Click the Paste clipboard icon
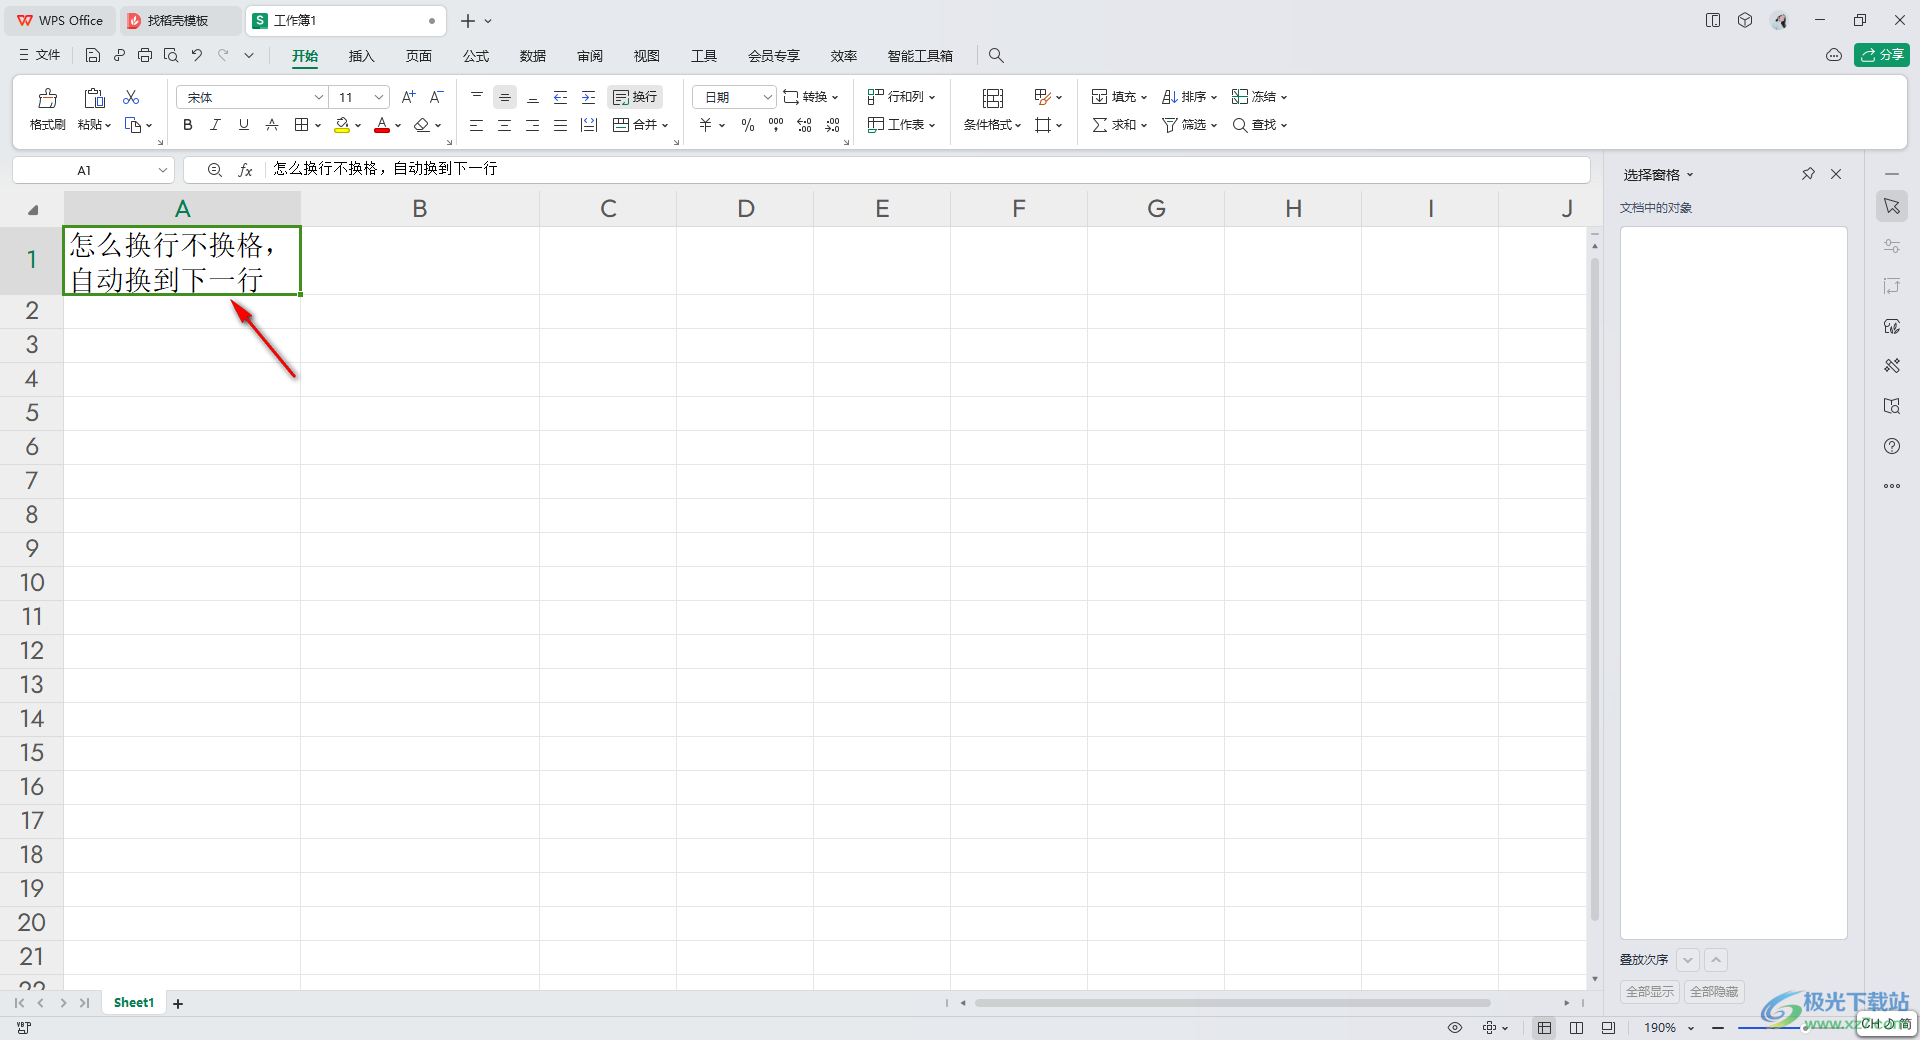1920x1040 pixels. (94, 98)
